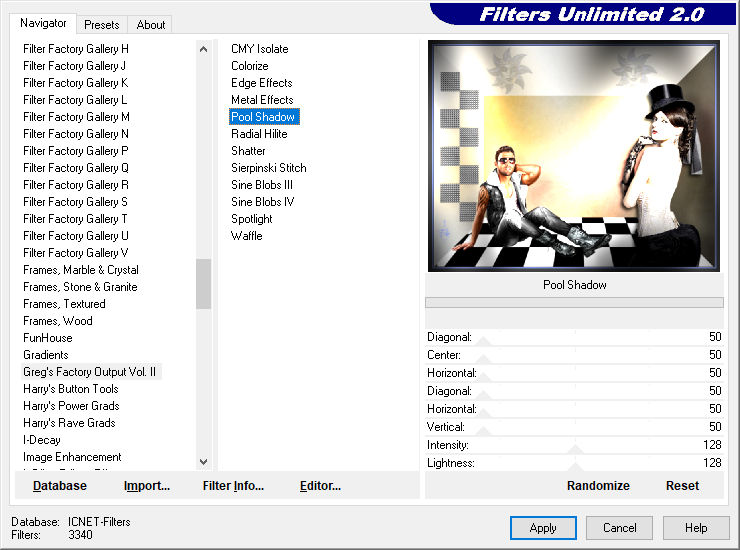Viewport: 740px width, 550px height.
Task: Select Filter Factory Gallery V
Action: click(76, 253)
